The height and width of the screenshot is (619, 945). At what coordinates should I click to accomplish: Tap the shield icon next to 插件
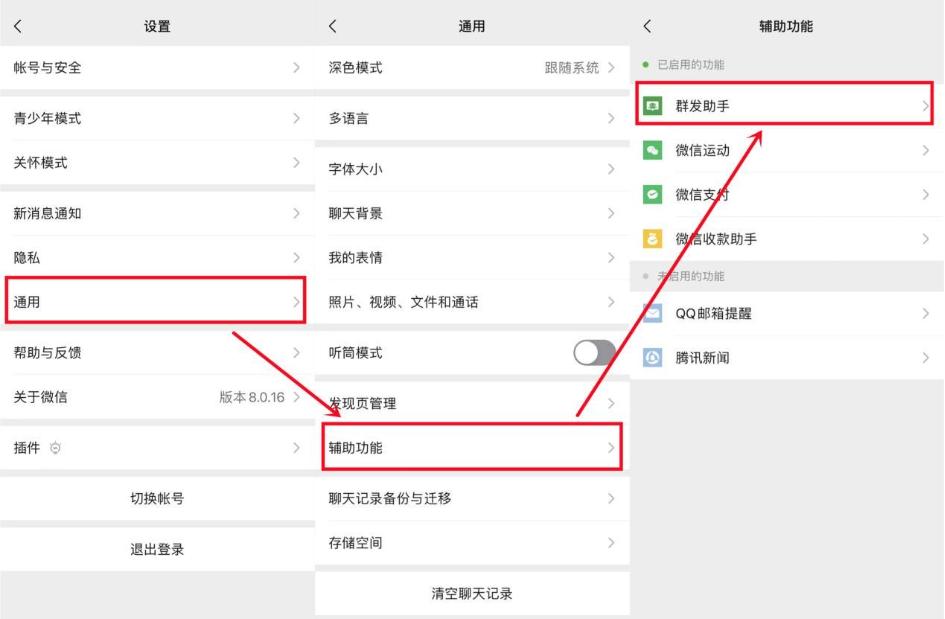[55, 448]
